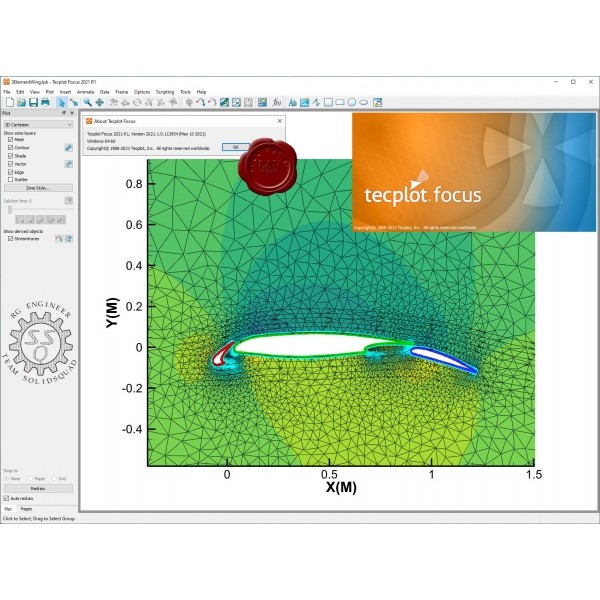Click the Zone Style... button

coord(38,188)
